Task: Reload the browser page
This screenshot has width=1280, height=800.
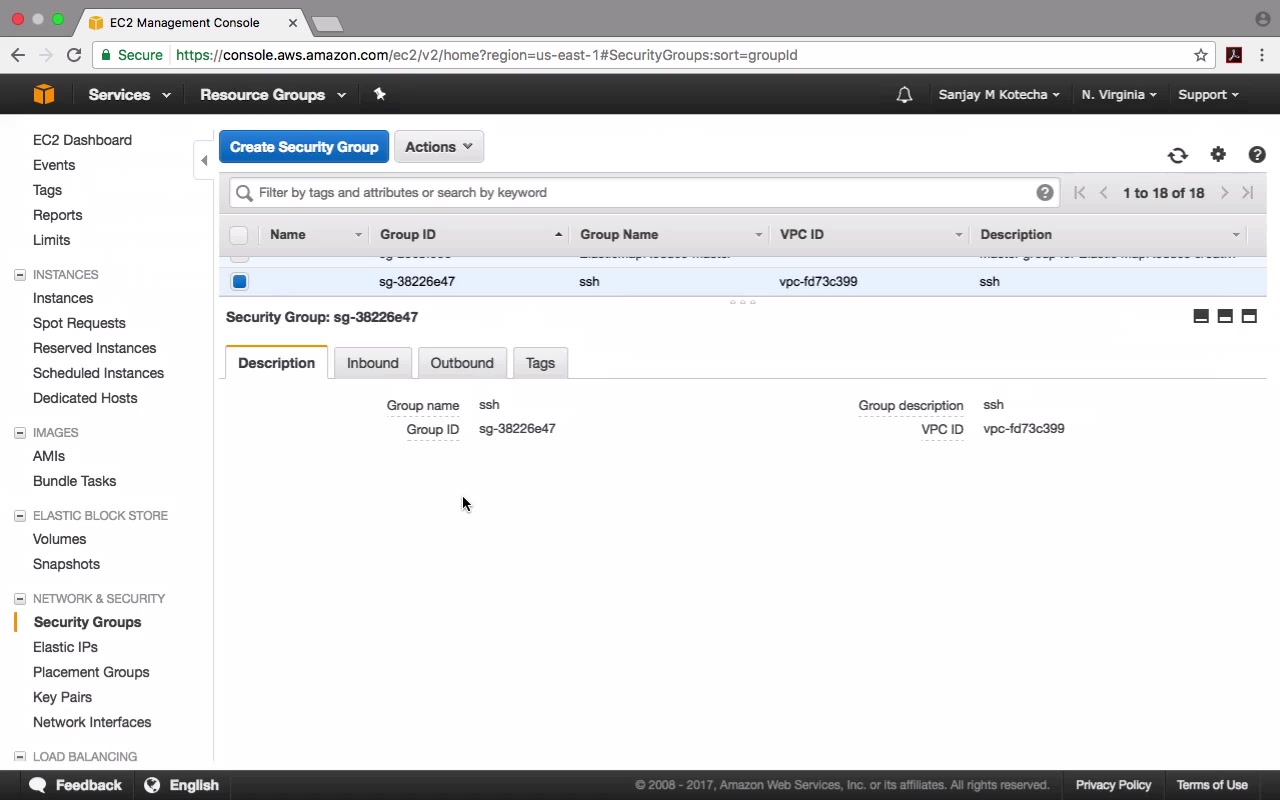Action: pyautogui.click(x=74, y=55)
